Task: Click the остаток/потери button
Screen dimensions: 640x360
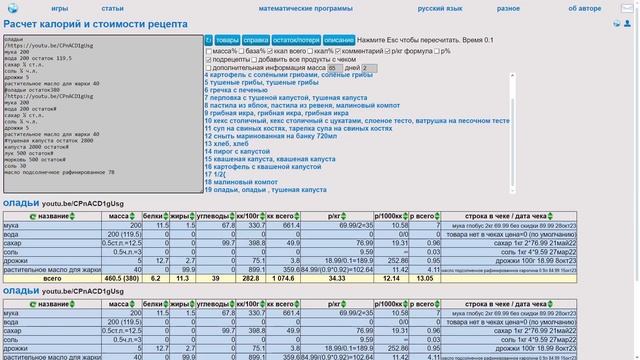Action: point(296,40)
